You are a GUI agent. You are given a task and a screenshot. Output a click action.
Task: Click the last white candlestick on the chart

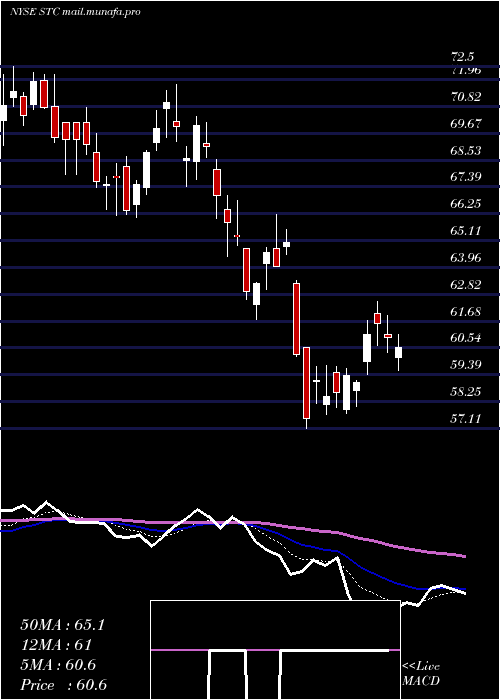(x=399, y=352)
